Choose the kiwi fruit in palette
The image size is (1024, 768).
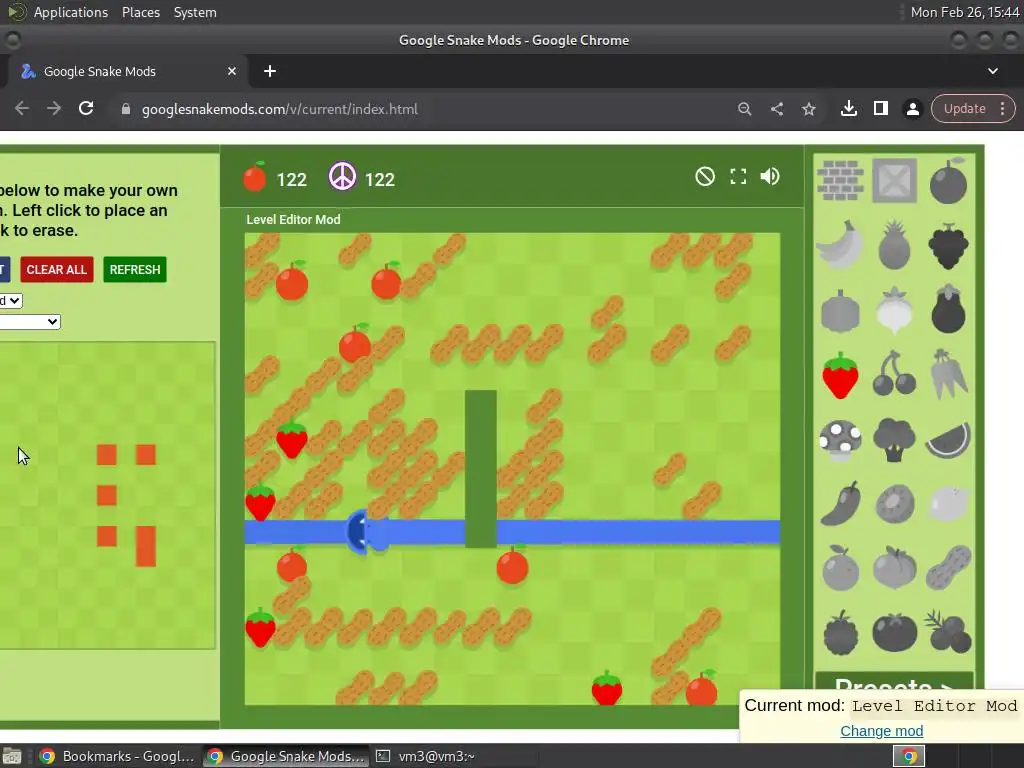[x=894, y=504]
